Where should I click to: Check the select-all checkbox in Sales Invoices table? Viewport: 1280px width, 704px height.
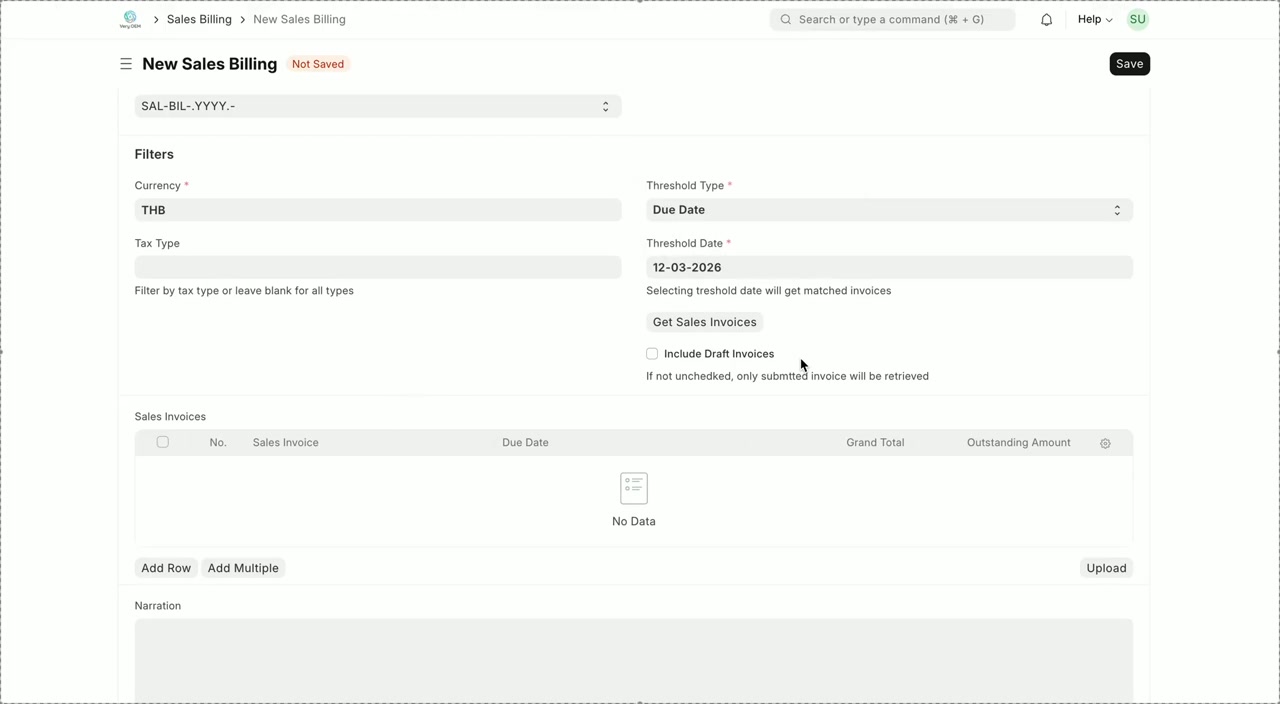point(163,442)
